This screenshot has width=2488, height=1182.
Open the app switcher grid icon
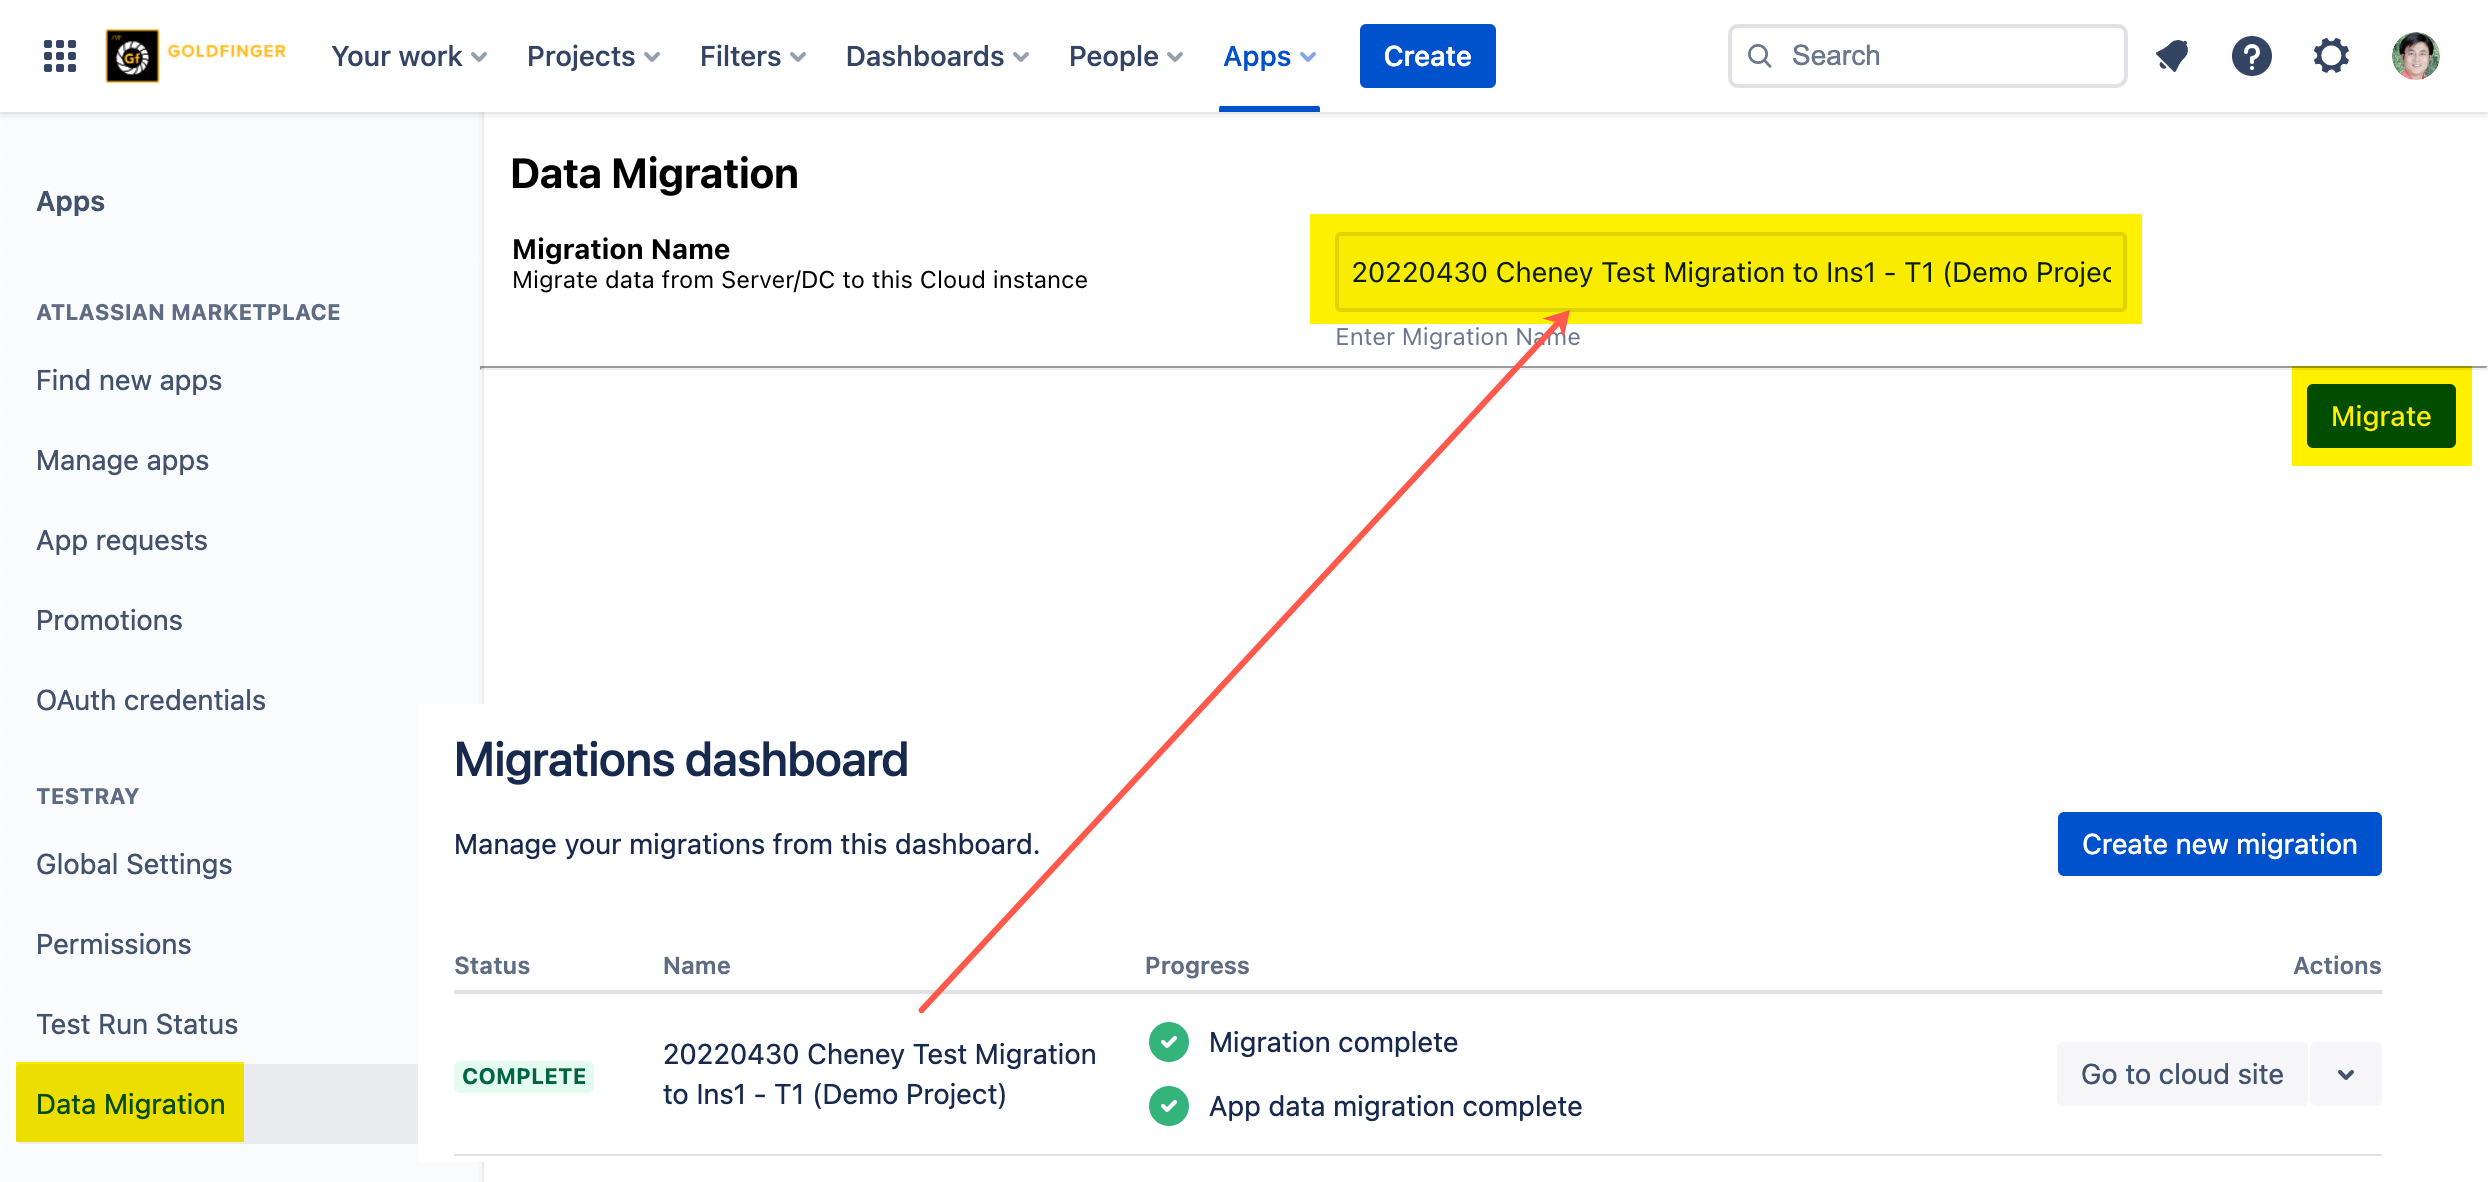pyautogui.click(x=60, y=56)
